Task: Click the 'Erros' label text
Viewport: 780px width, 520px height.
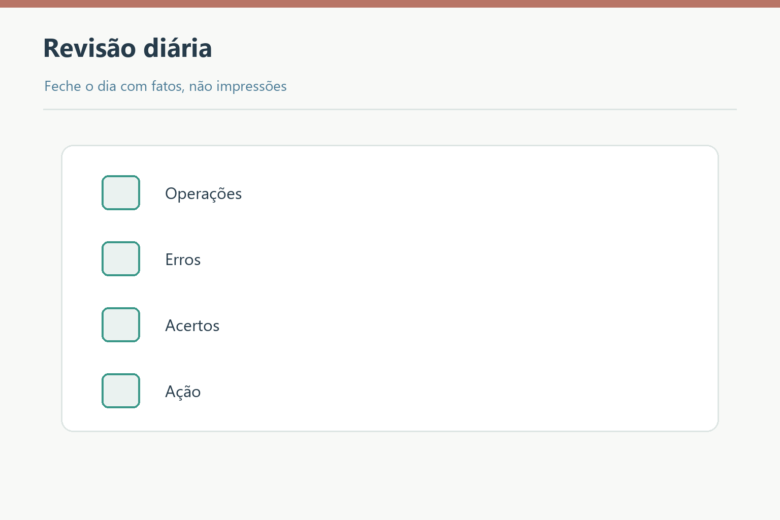Action: 183,260
